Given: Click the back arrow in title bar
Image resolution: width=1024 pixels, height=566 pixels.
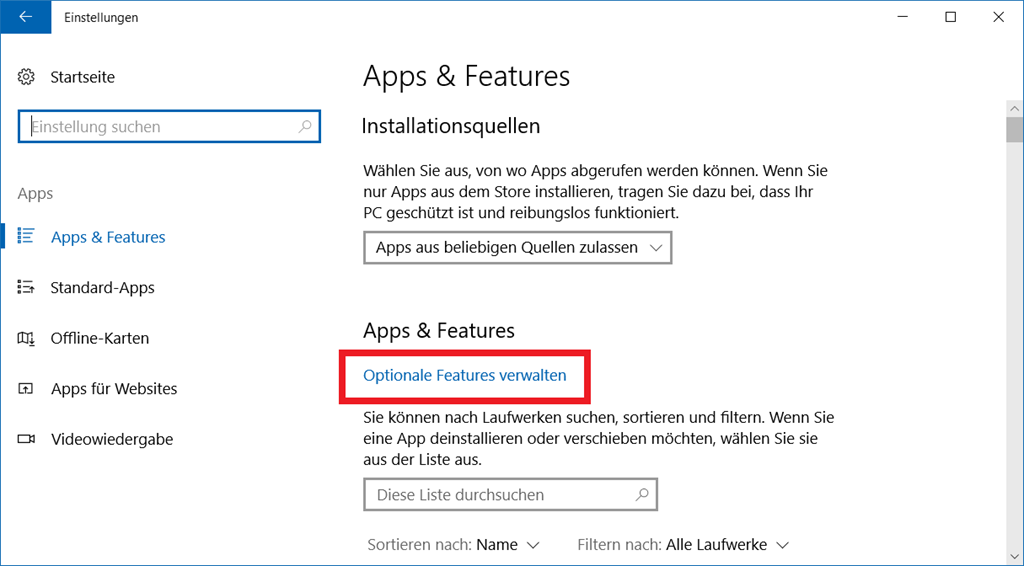Looking at the screenshot, I should (x=25, y=17).
